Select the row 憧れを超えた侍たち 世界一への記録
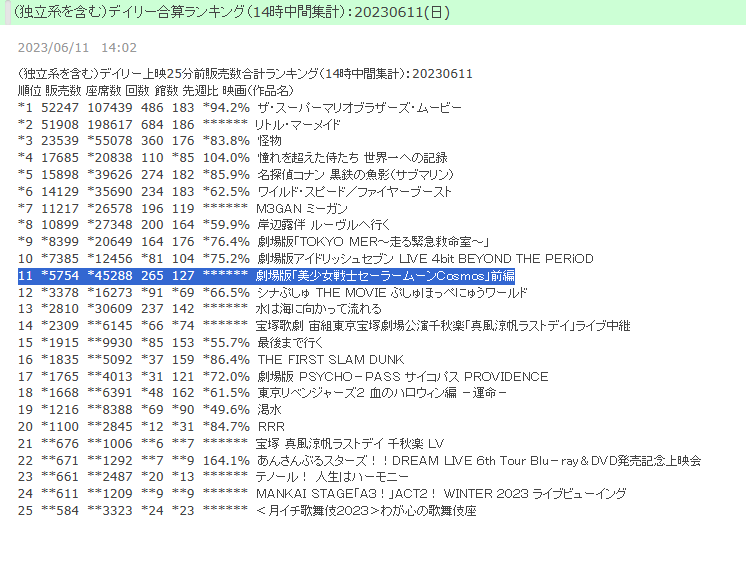The width and height of the screenshot is (746, 579). coord(233,157)
